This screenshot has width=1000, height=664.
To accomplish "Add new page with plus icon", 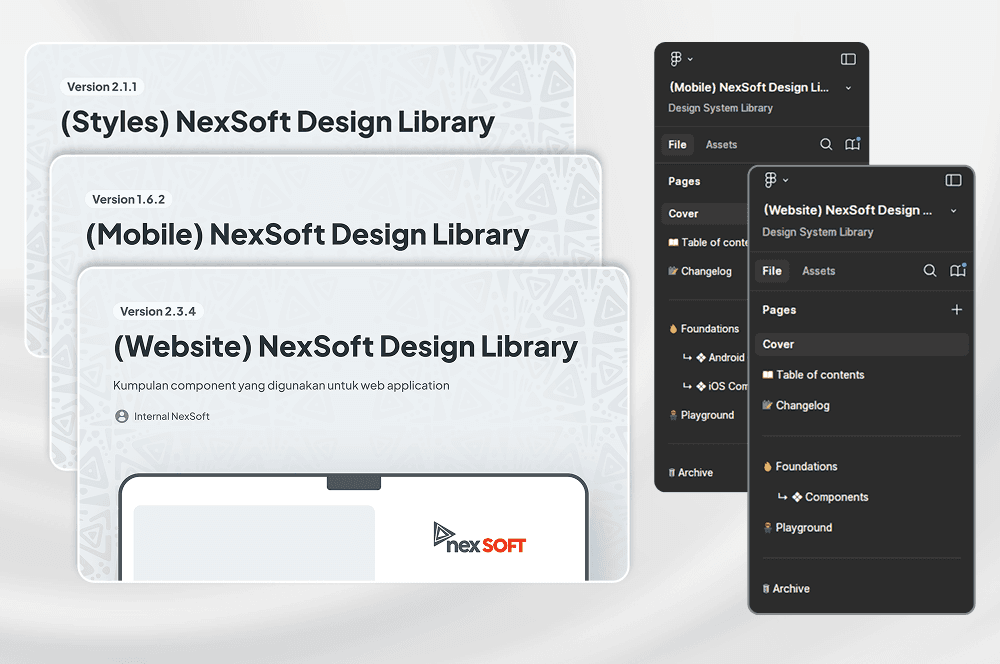I will click(957, 310).
